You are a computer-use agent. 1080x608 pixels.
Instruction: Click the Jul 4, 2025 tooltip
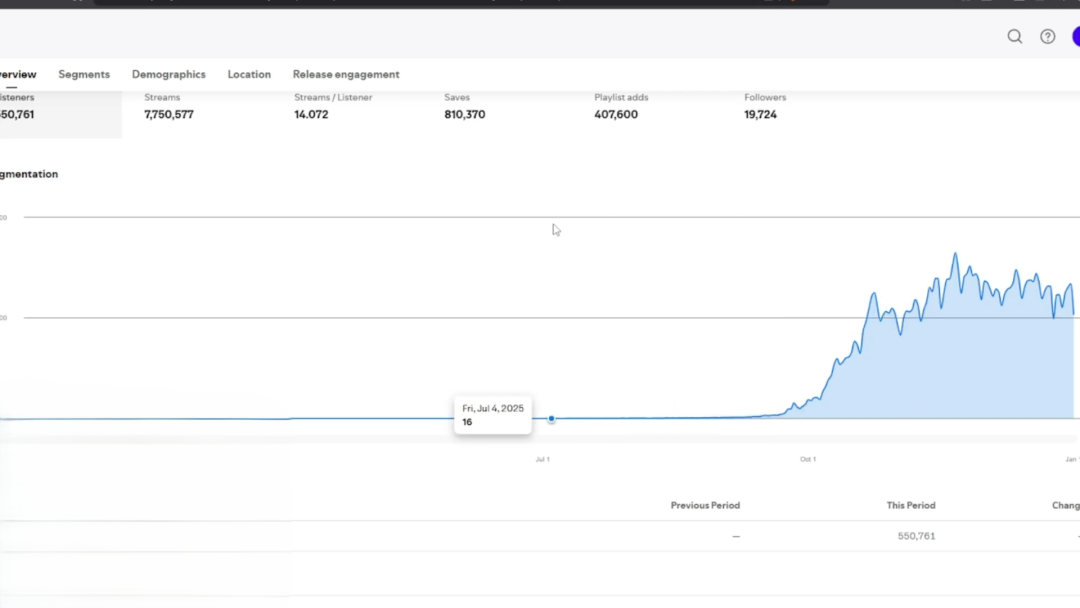point(492,415)
